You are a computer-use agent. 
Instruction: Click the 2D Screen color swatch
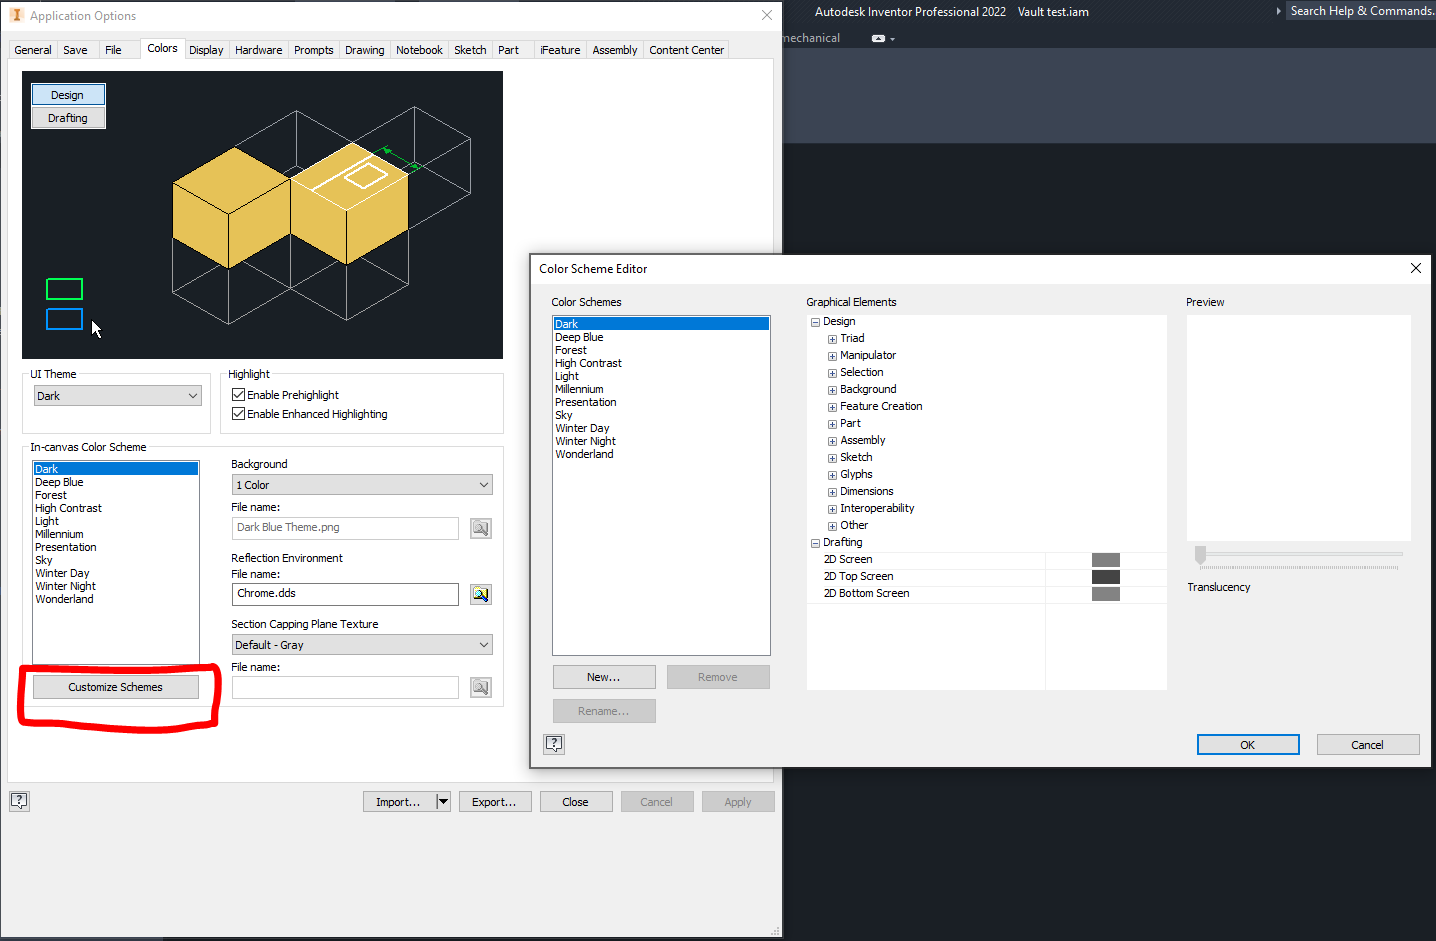1106,560
